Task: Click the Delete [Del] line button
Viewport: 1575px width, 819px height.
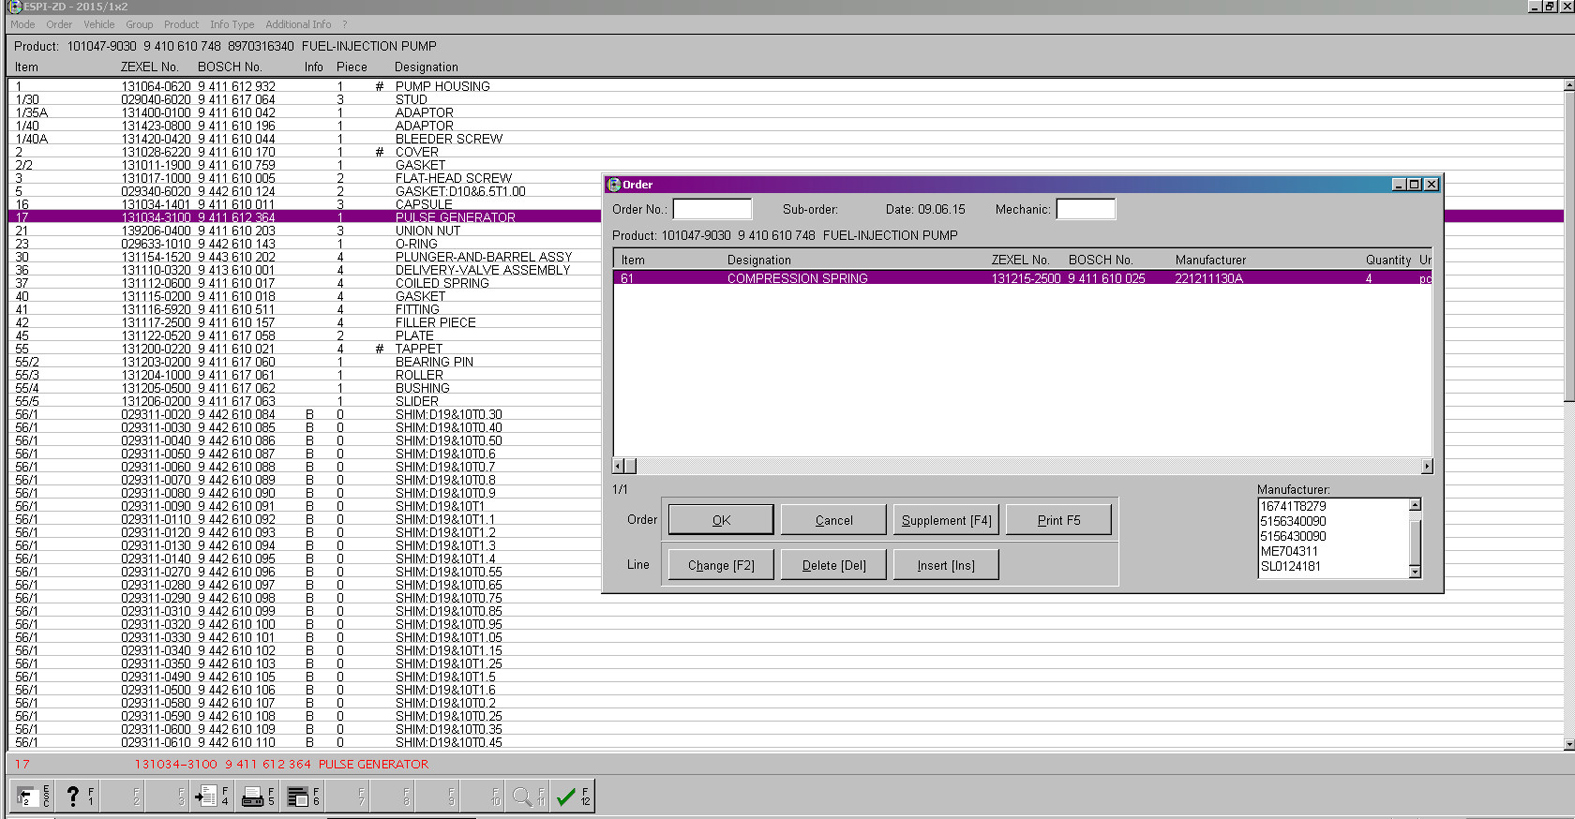Action: coord(833,565)
